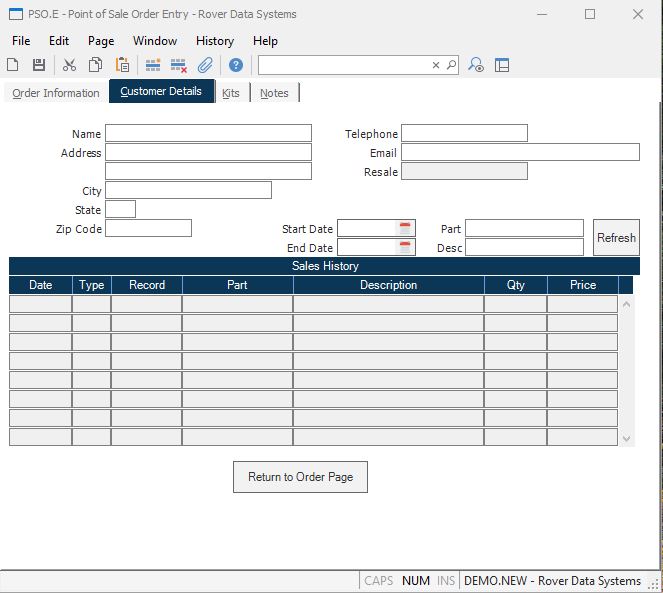The image size is (663, 593).
Task: Click into the Email input field
Action: click(520, 152)
